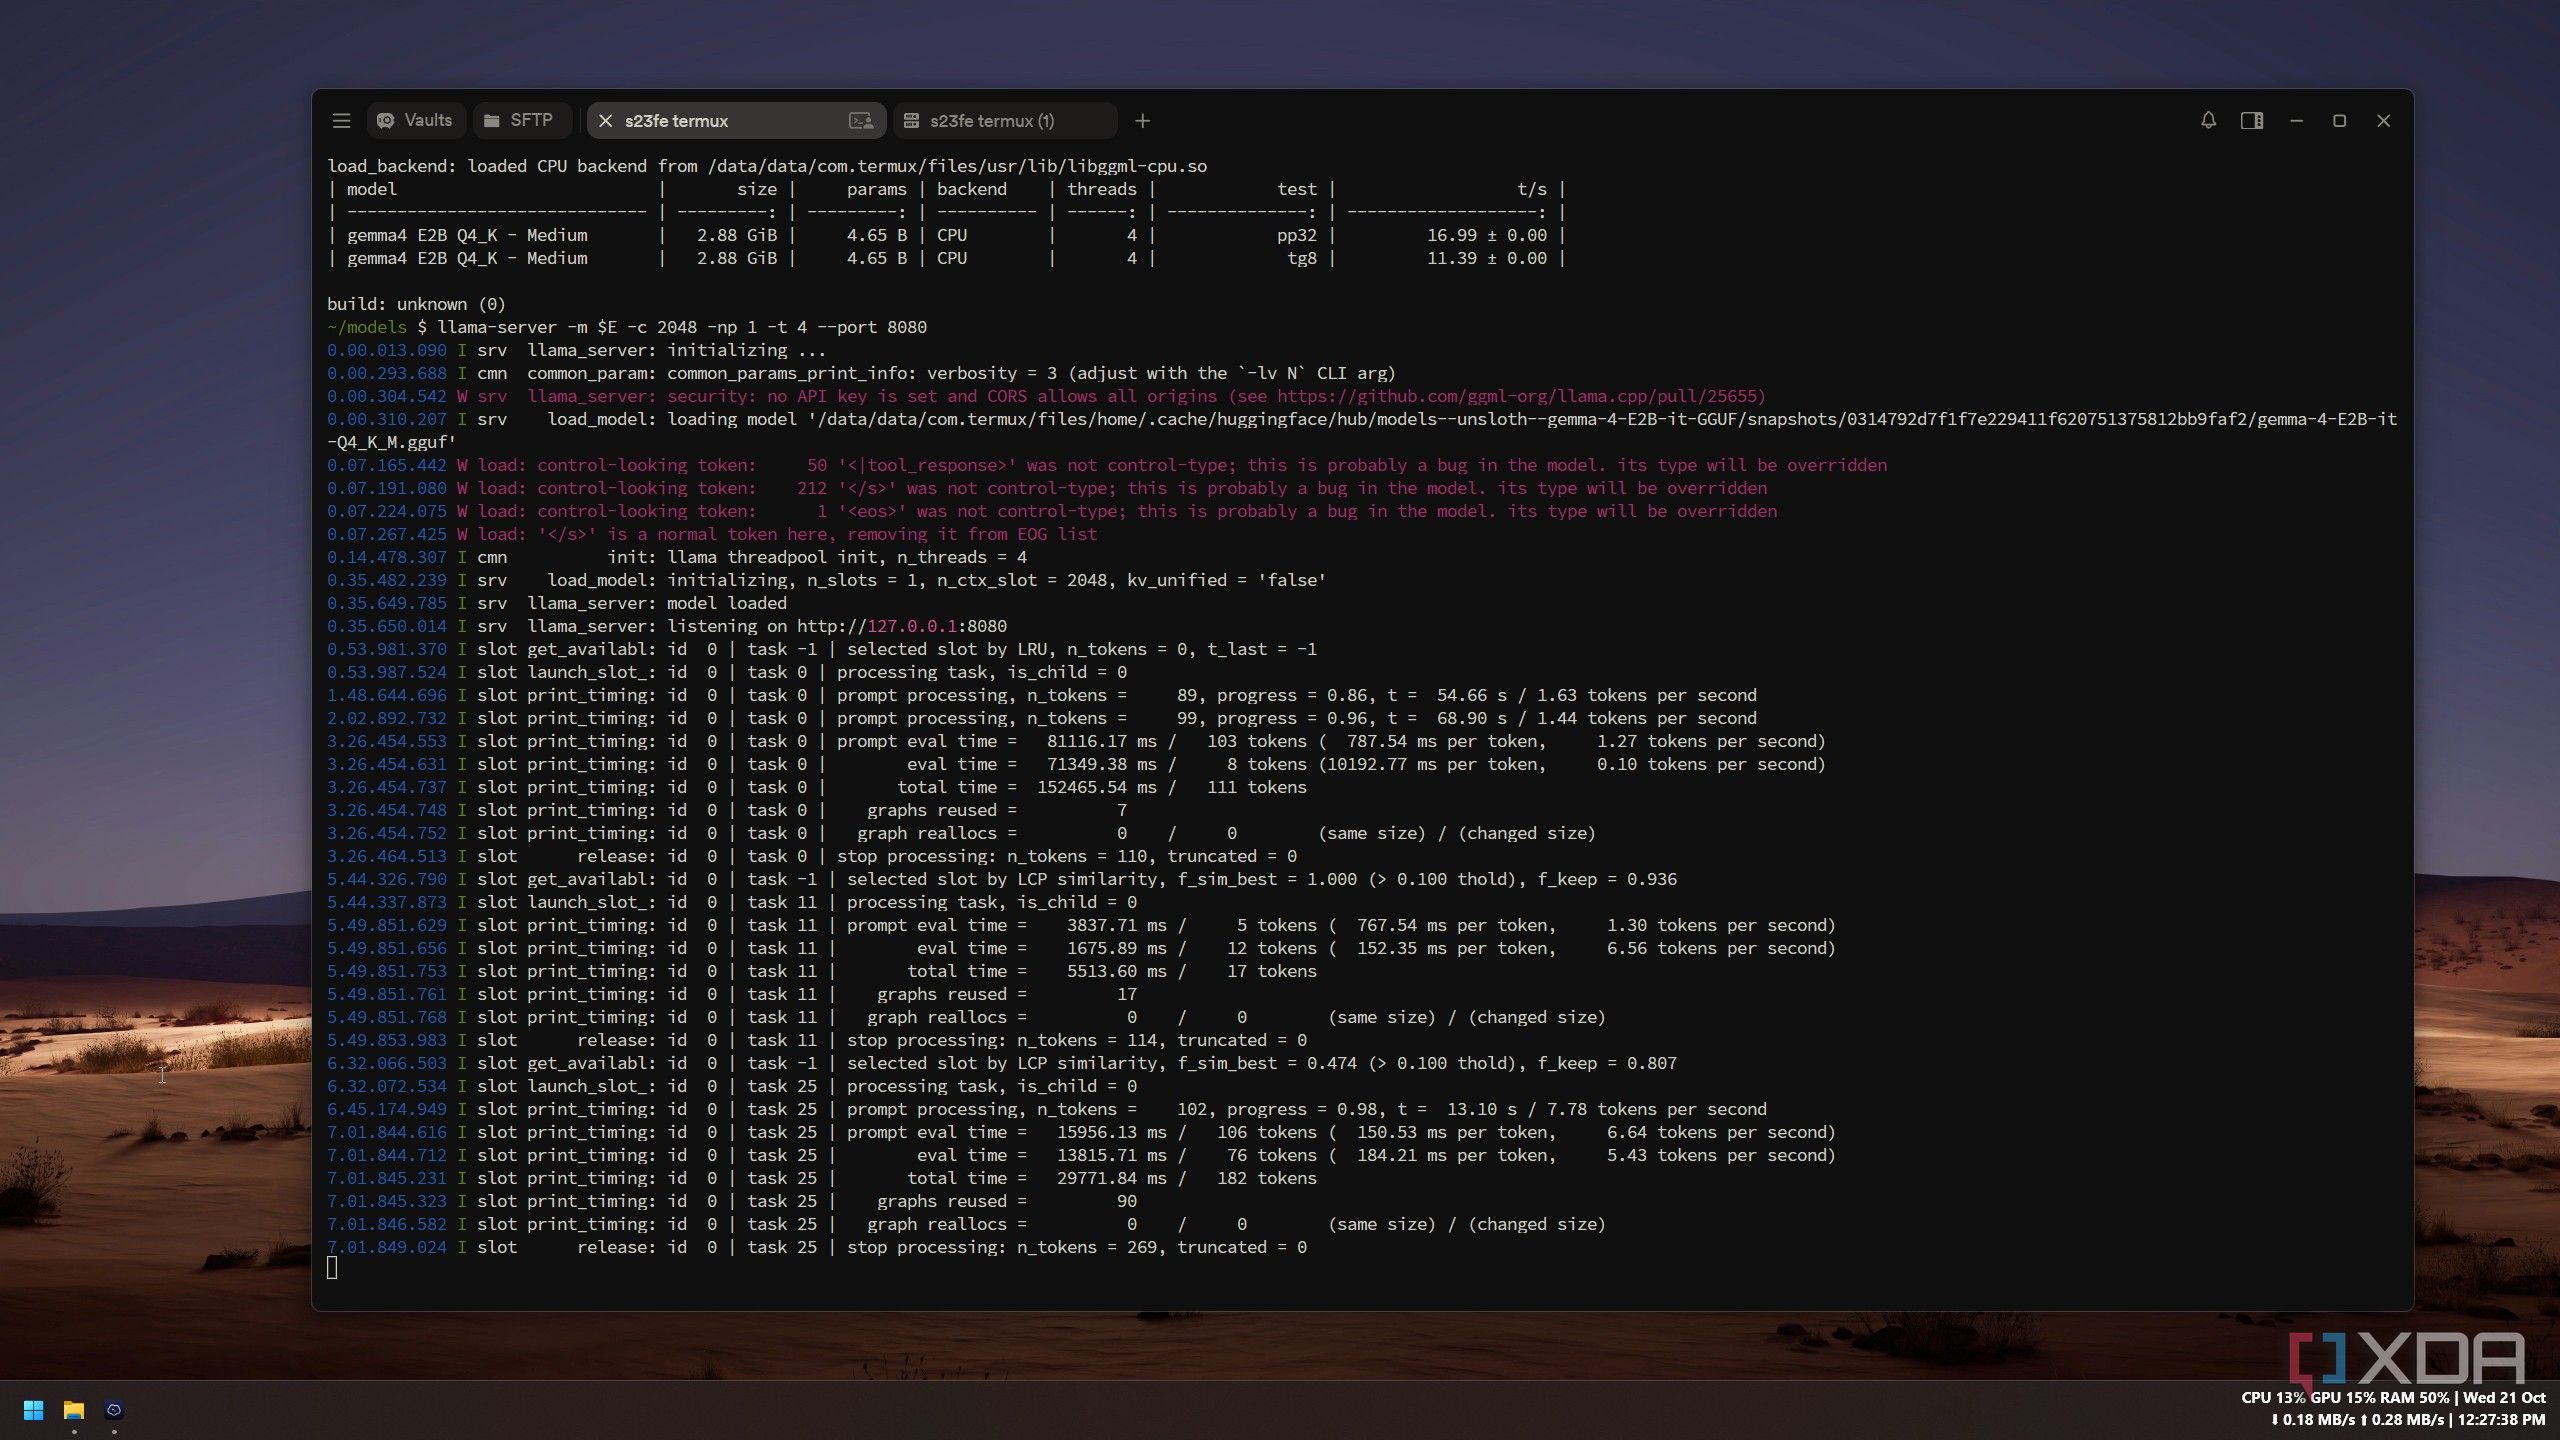Image resolution: width=2560 pixels, height=1440 pixels.
Task: Select the s23fe termux tab
Action: tap(736, 121)
